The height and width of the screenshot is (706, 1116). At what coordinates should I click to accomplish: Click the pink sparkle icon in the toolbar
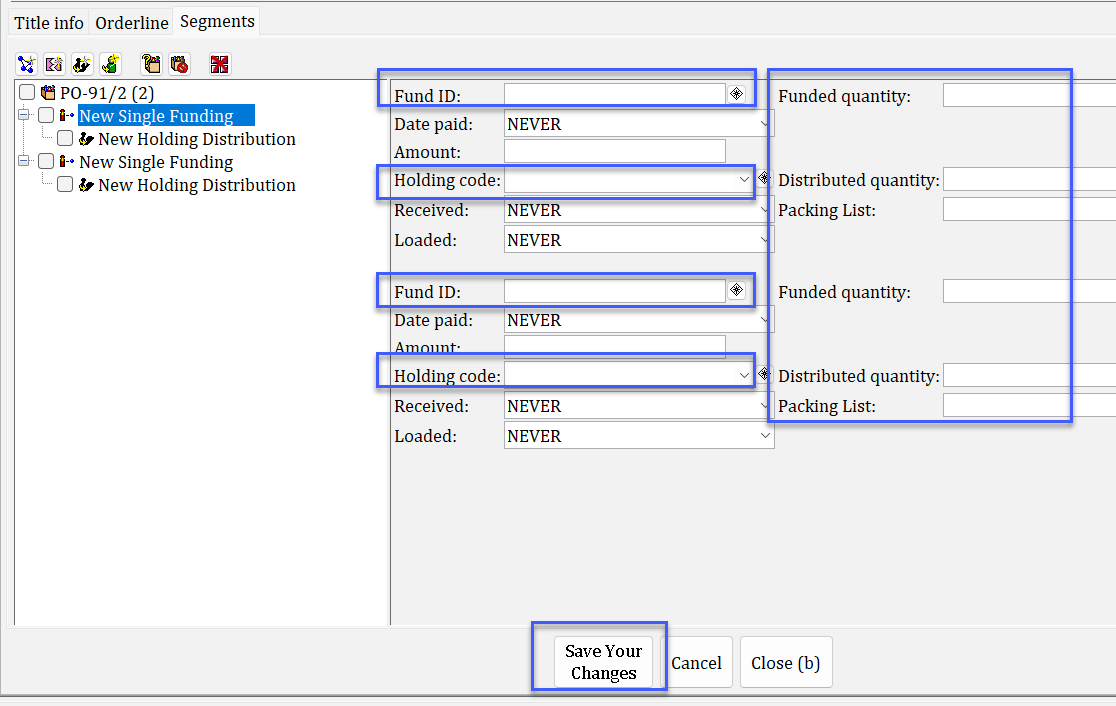tap(54, 64)
